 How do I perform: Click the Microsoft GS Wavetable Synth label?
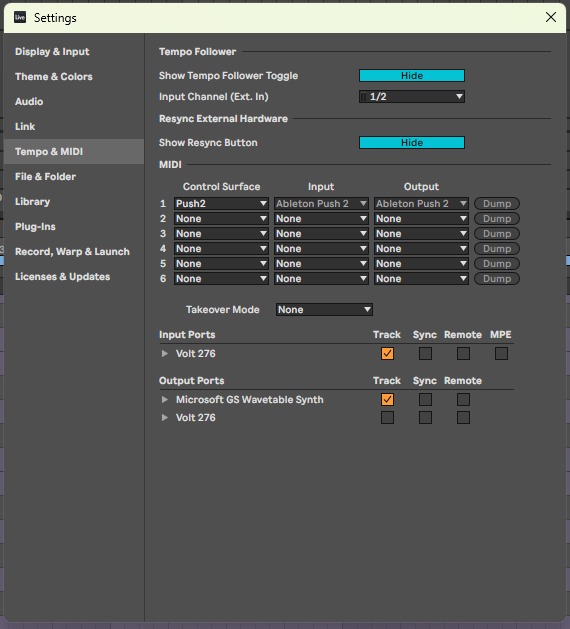(250, 400)
